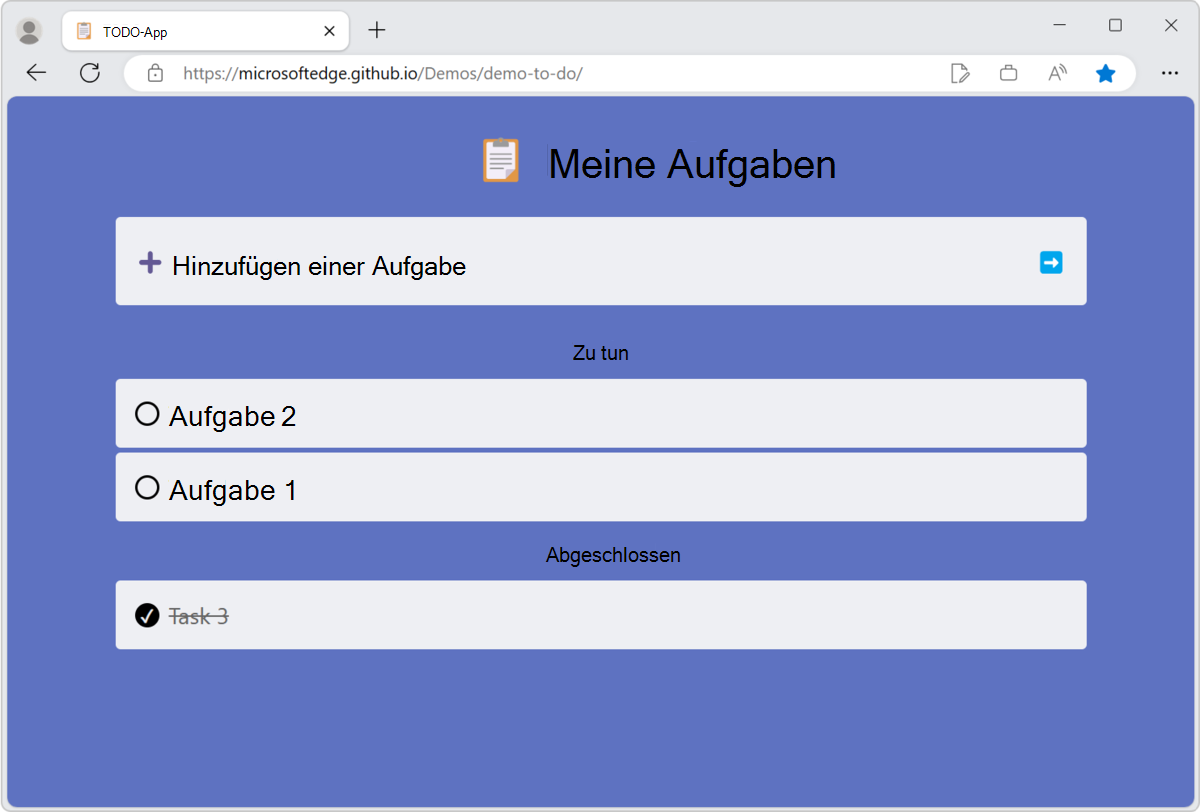Screen dimensions: 1200x812
Task: Select the TODO-App browser tab
Action: 180,30
